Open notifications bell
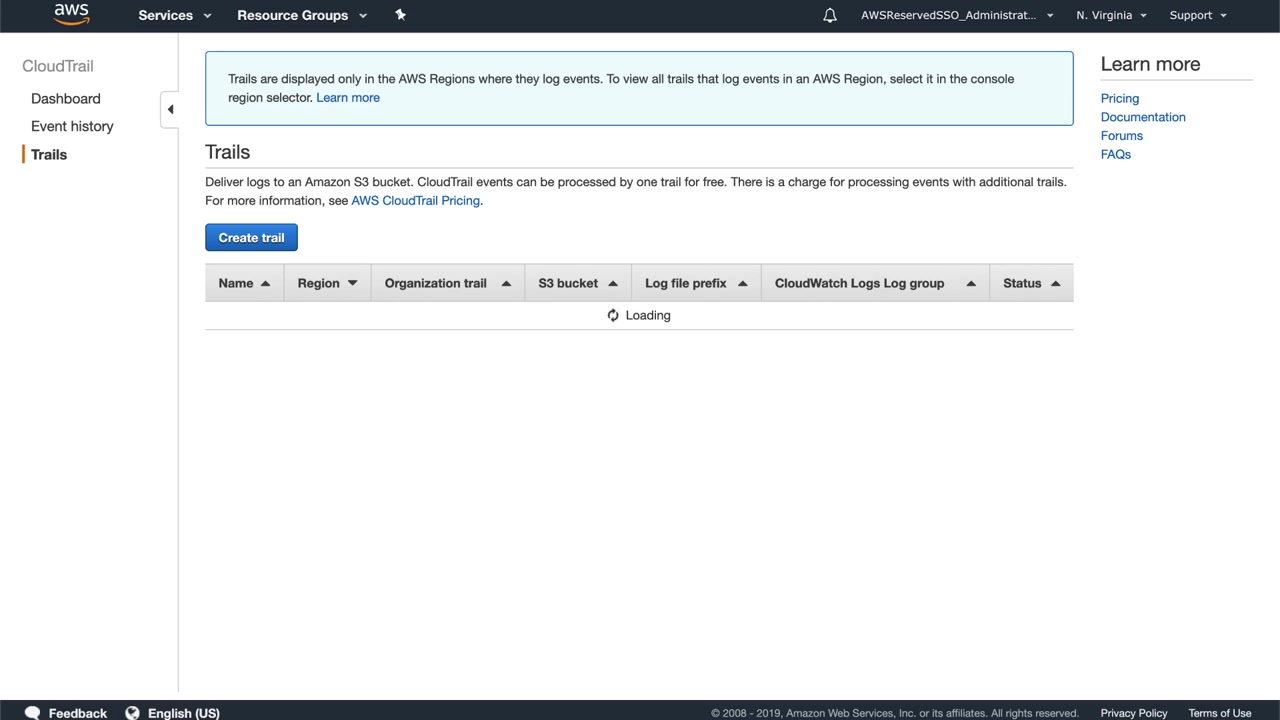This screenshot has height=720, width=1280. click(830, 15)
